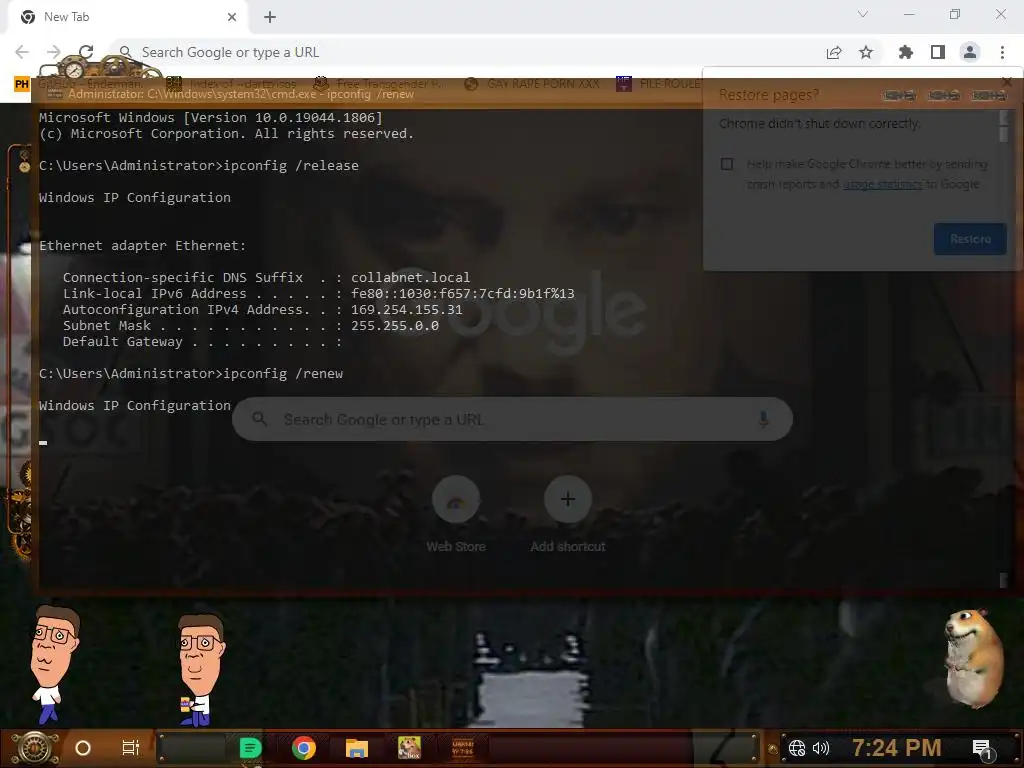Click the Hank Hill character holding a box
Screen dimensions: 1024x768
pyautogui.click(x=200, y=670)
